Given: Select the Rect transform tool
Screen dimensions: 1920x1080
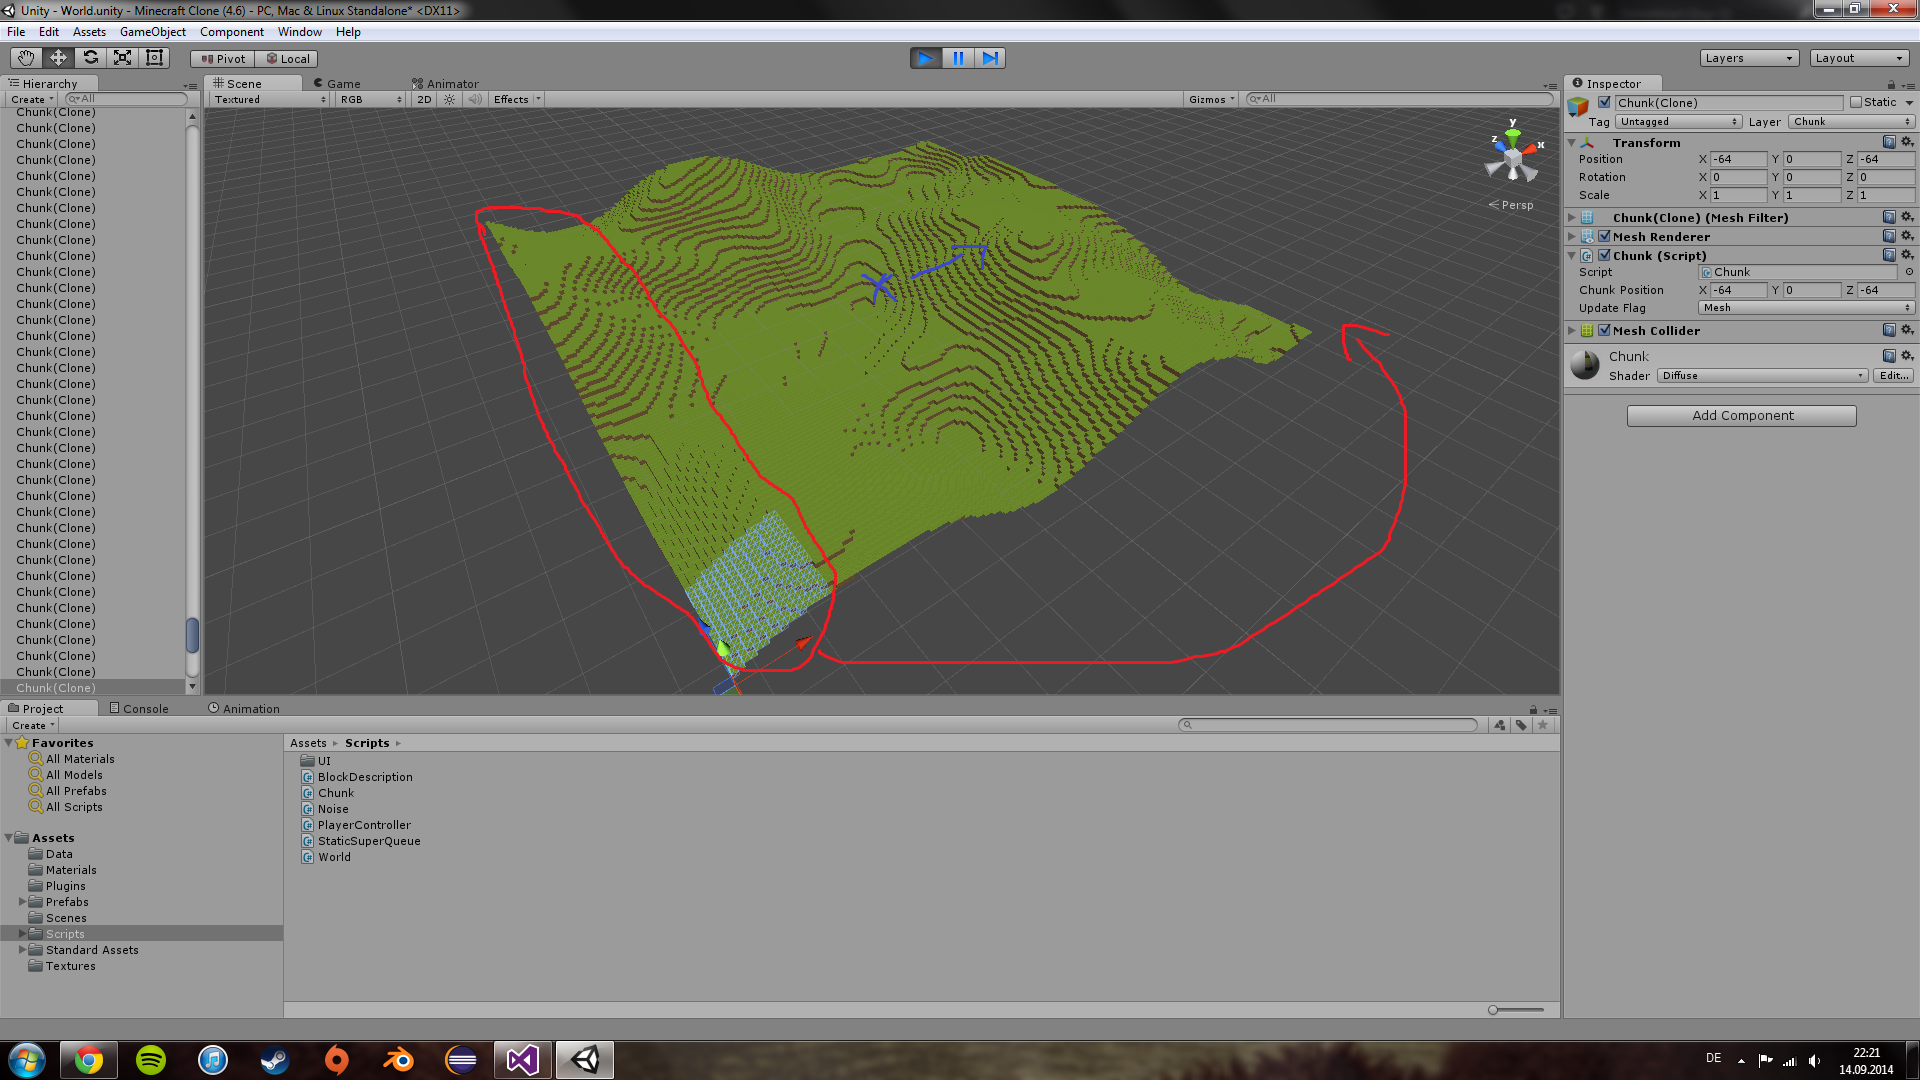Looking at the screenshot, I should click(x=154, y=58).
